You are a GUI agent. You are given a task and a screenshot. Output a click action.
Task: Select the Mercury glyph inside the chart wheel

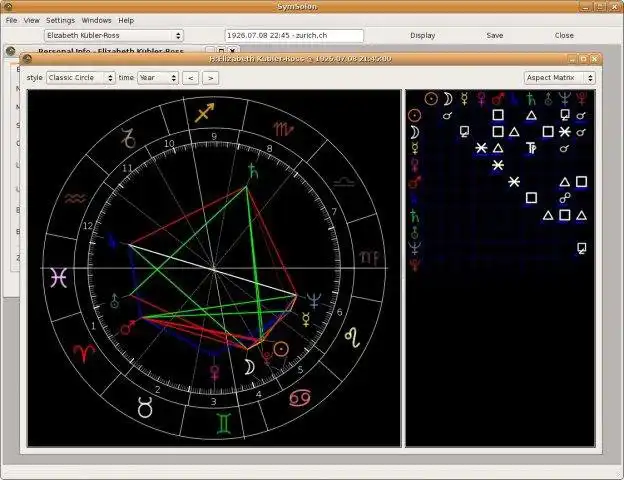pyautogui.click(x=306, y=320)
